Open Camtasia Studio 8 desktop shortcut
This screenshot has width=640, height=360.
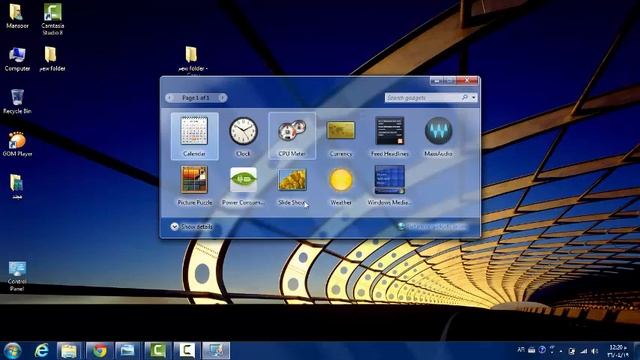point(53,19)
